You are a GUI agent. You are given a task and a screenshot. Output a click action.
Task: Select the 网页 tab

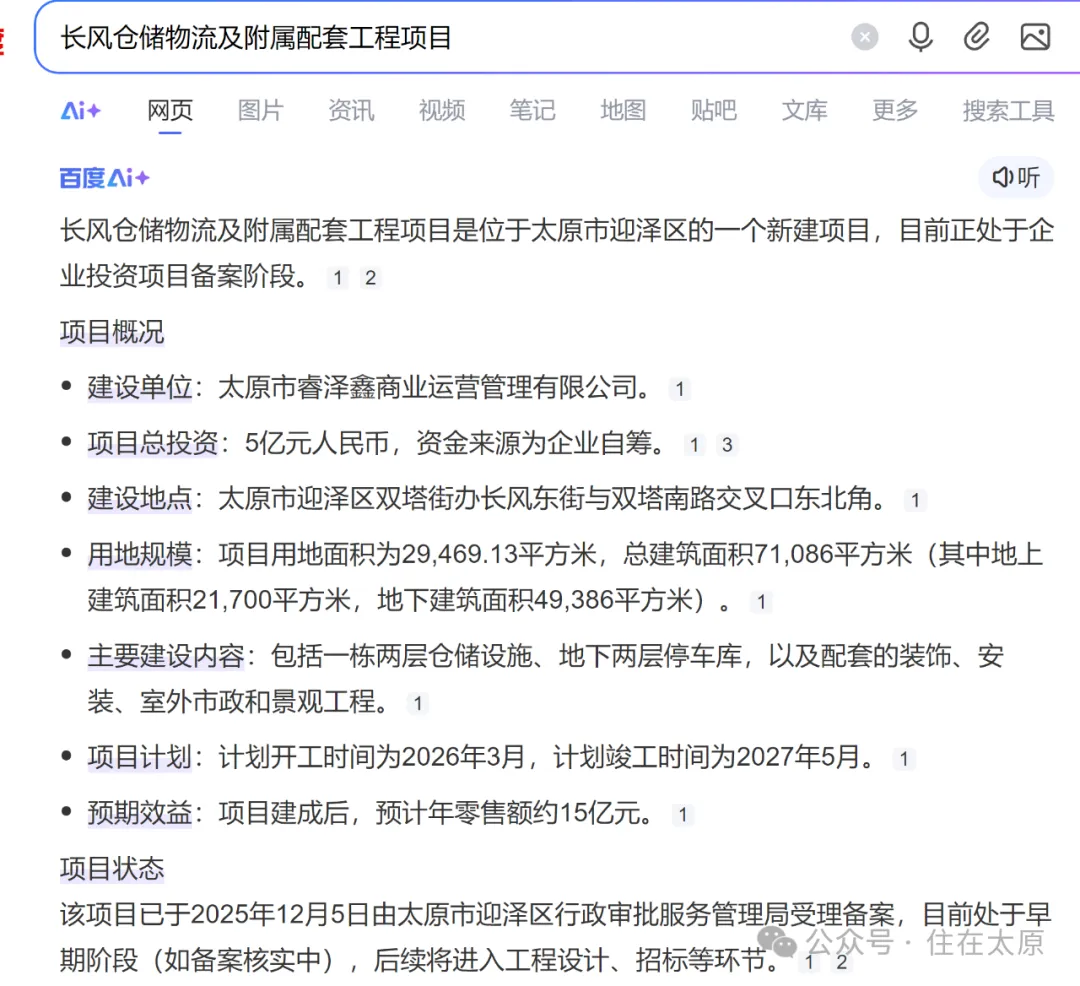point(169,111)
